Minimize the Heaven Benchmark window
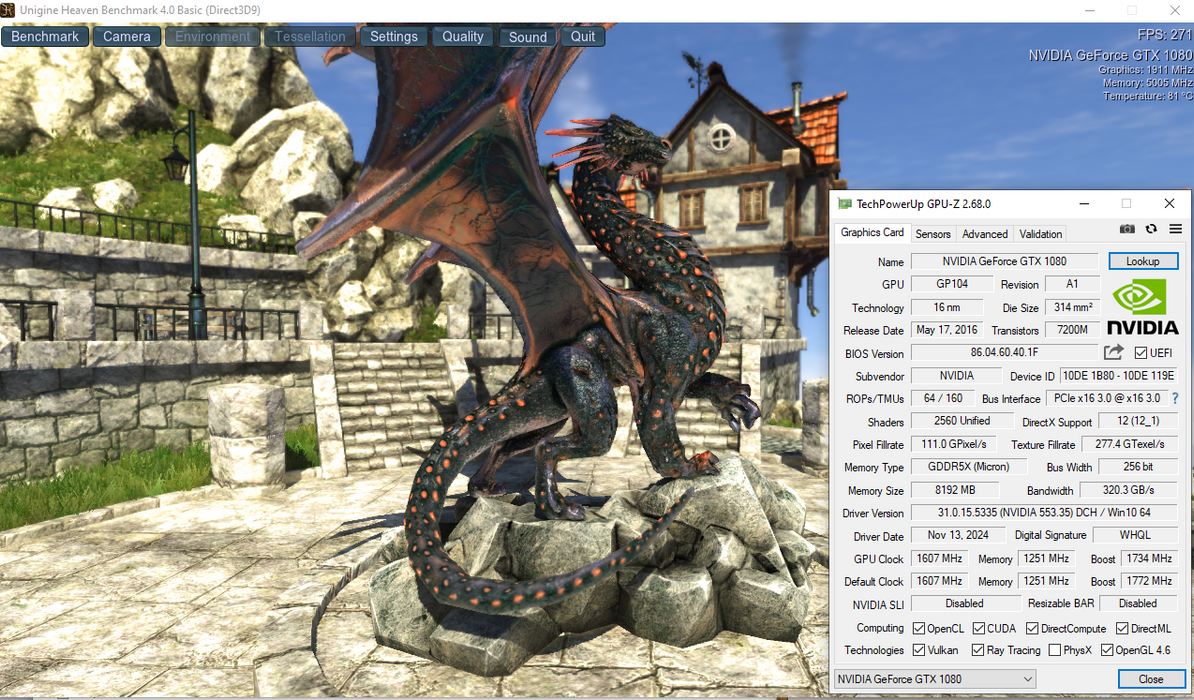1194x700 pixels. point(1090,11)
